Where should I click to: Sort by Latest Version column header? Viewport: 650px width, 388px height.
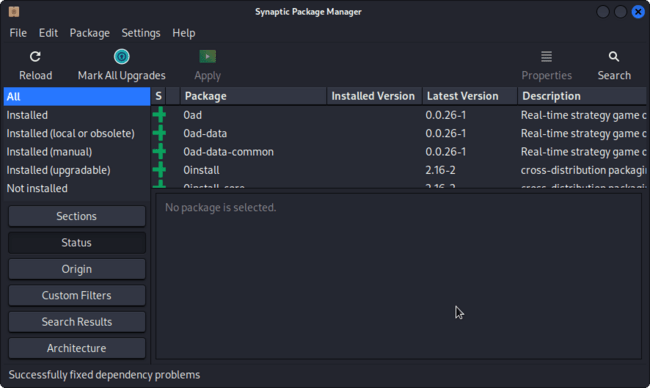tap(470, 96)
